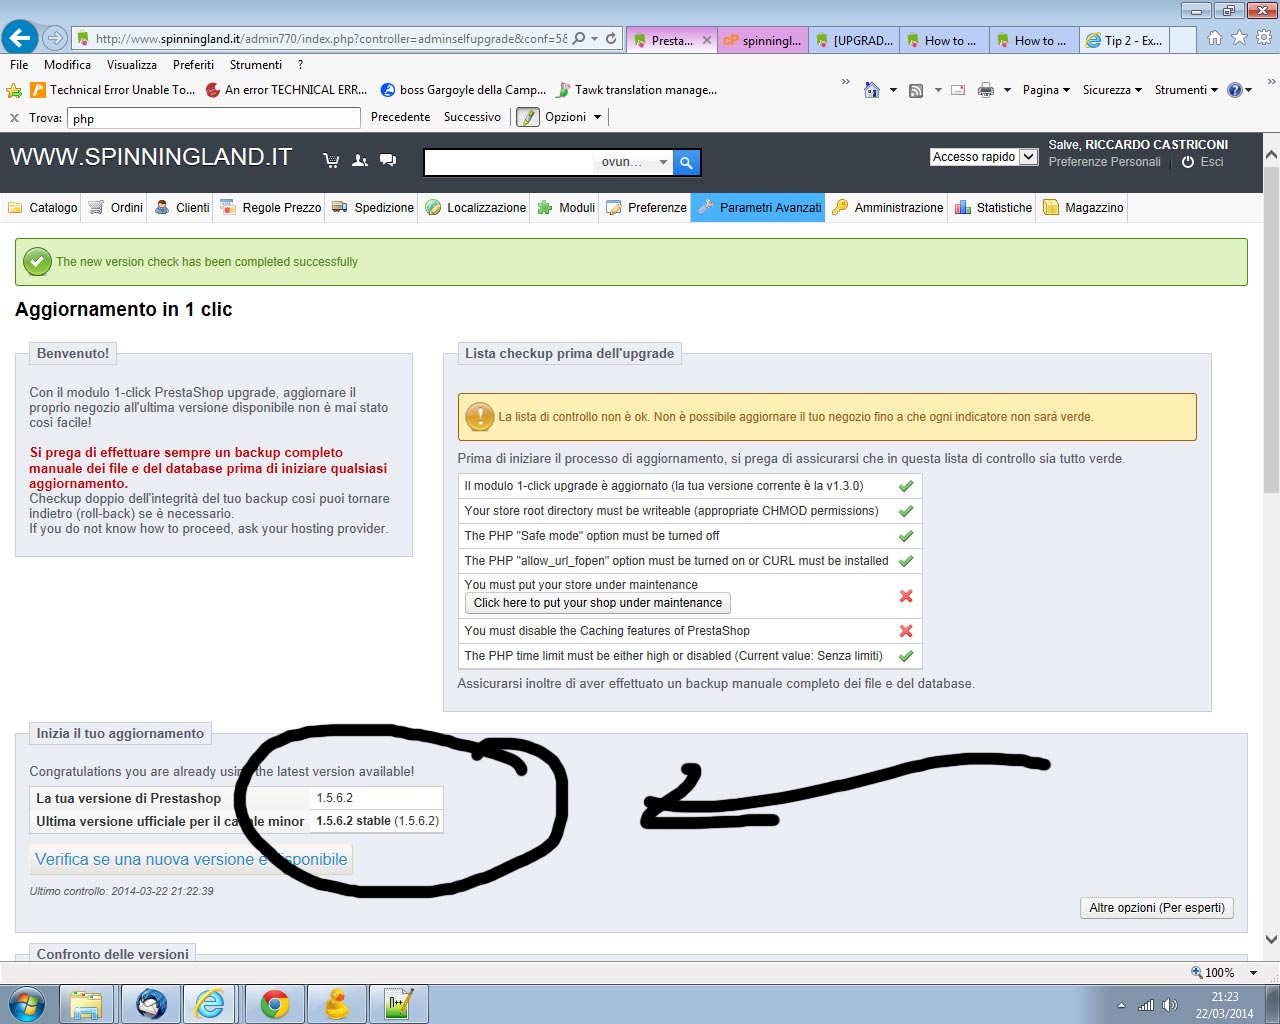The width and height of the screenshot is (1280, 1024).
Task: Open the Moduli admin tab
Action: (566, 207)
